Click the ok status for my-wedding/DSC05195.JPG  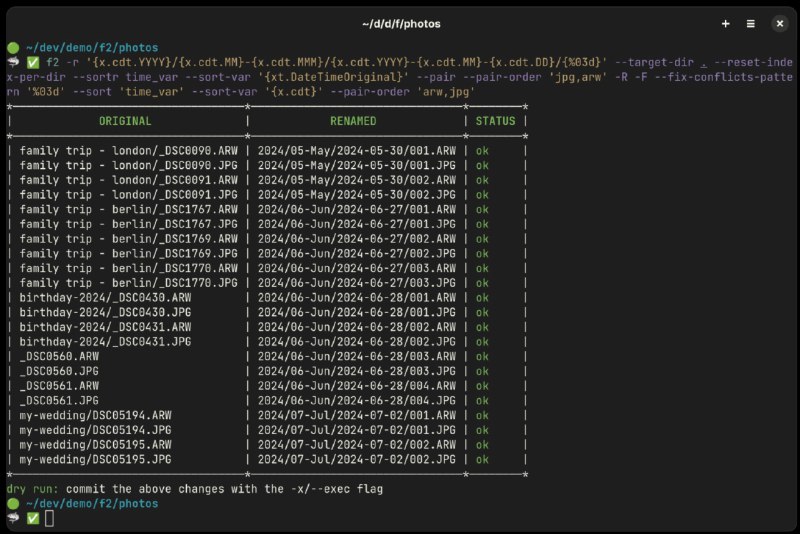coord(482,459)
